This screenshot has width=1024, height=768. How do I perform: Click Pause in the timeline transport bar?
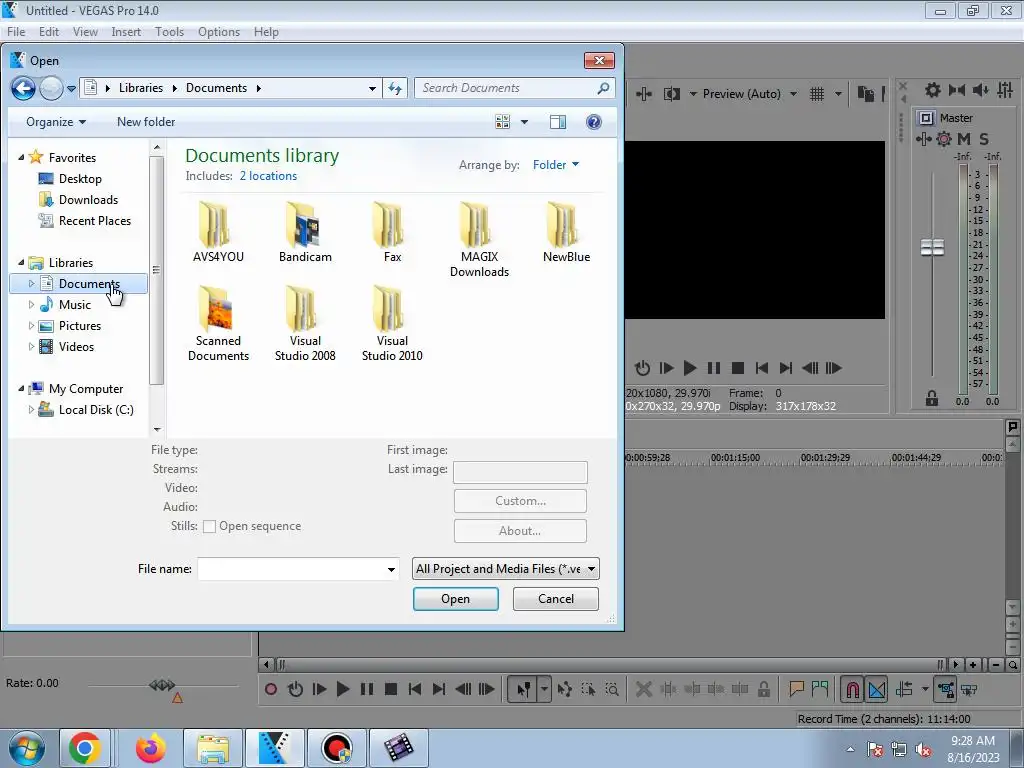[x=366, y=689]
